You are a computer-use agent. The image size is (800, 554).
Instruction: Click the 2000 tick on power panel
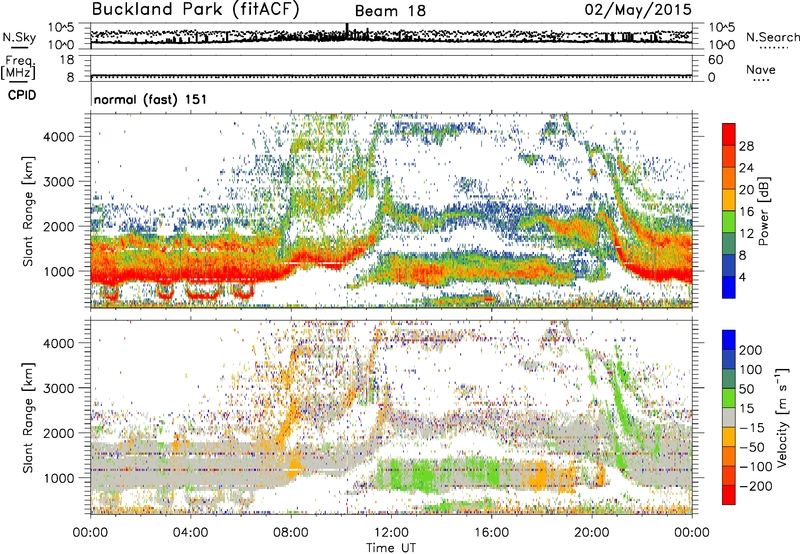[58, 226]
